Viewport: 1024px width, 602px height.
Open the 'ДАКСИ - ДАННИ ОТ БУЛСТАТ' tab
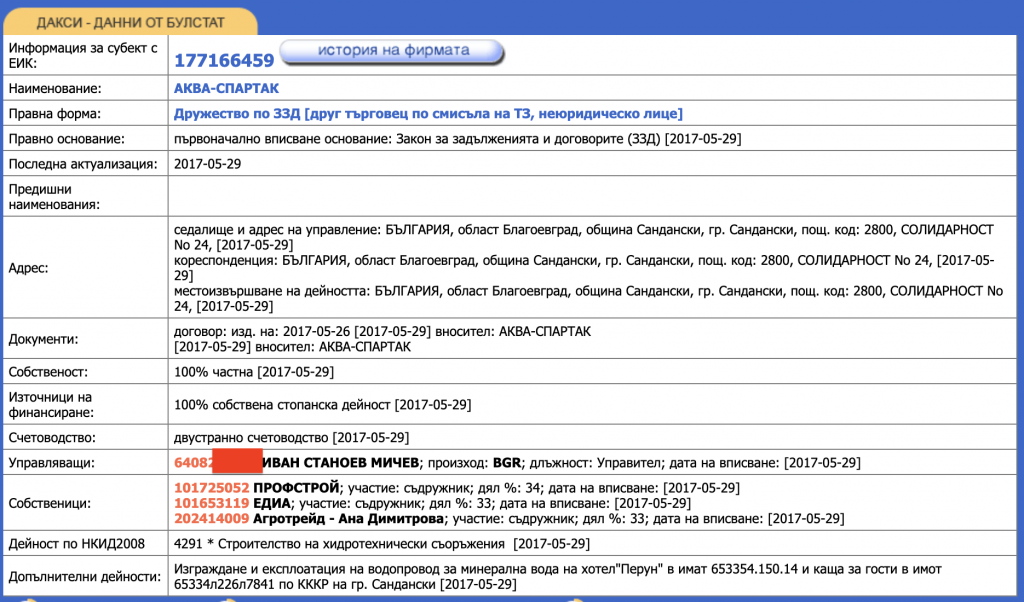[x=130, y=21]
